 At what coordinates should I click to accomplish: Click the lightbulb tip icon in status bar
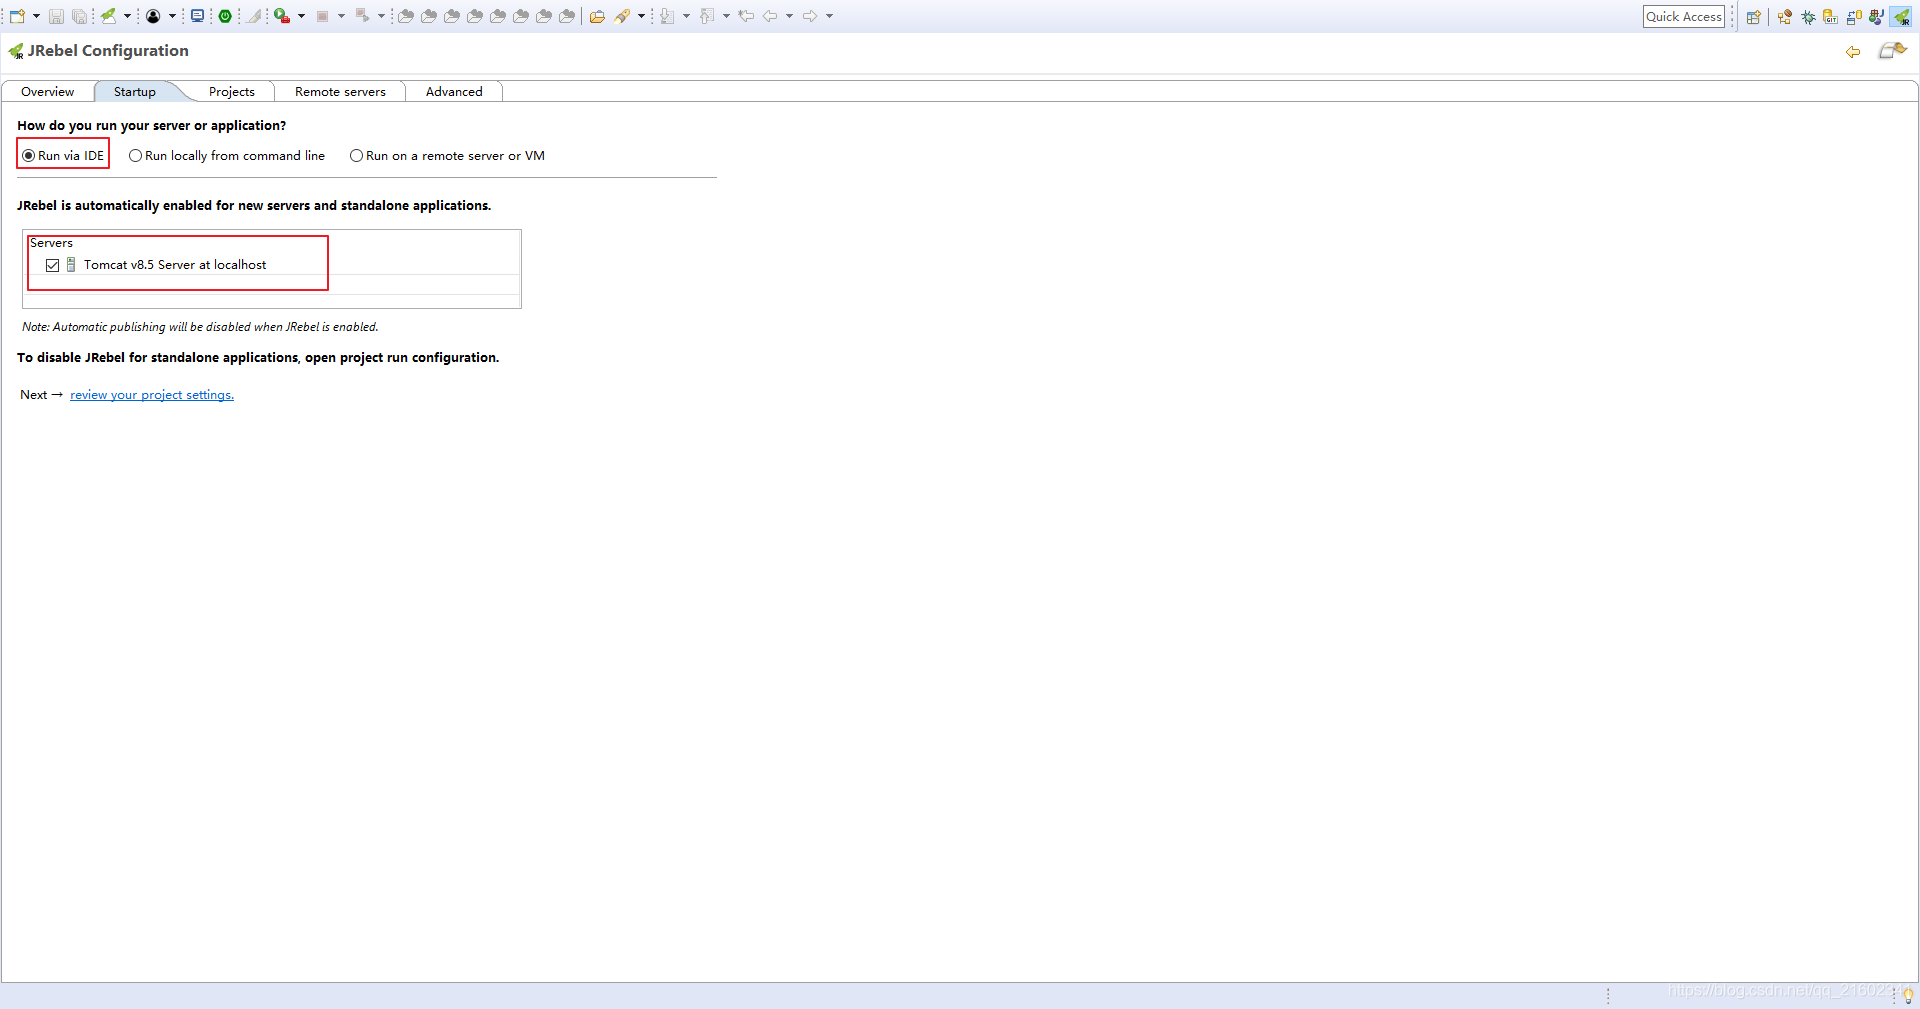pos(1908,996)
